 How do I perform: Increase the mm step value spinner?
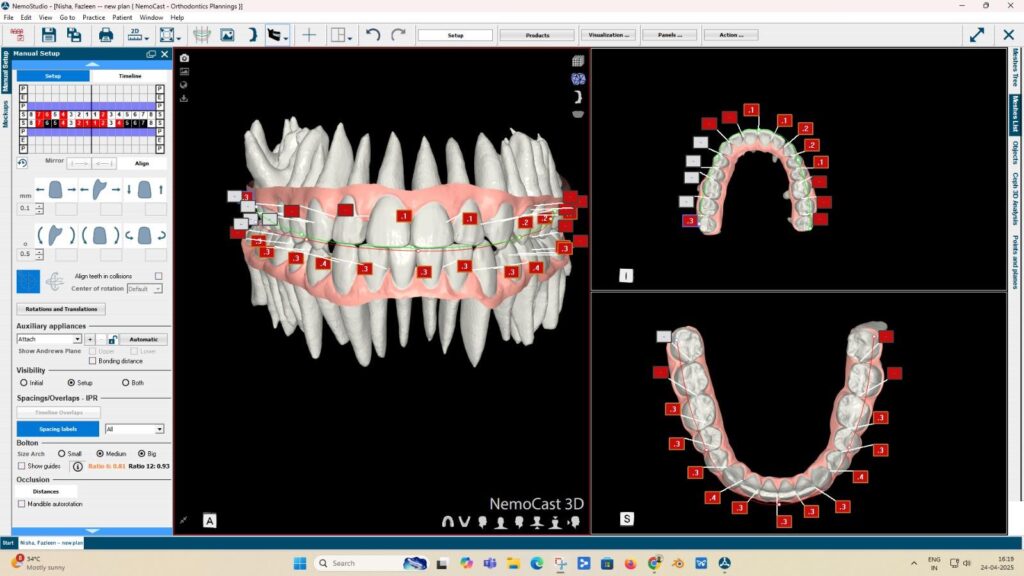39,206
